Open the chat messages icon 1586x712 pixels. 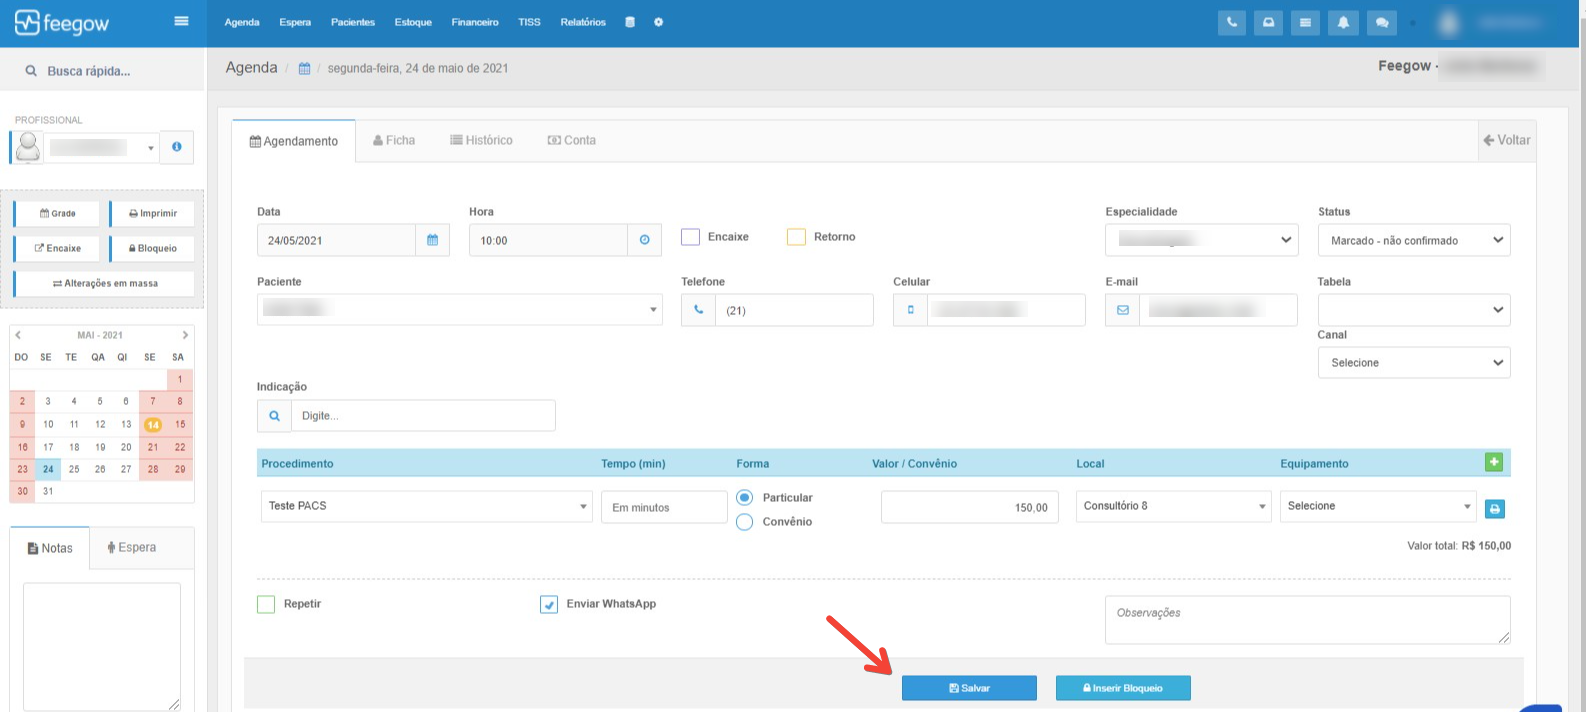[1382, 22]
